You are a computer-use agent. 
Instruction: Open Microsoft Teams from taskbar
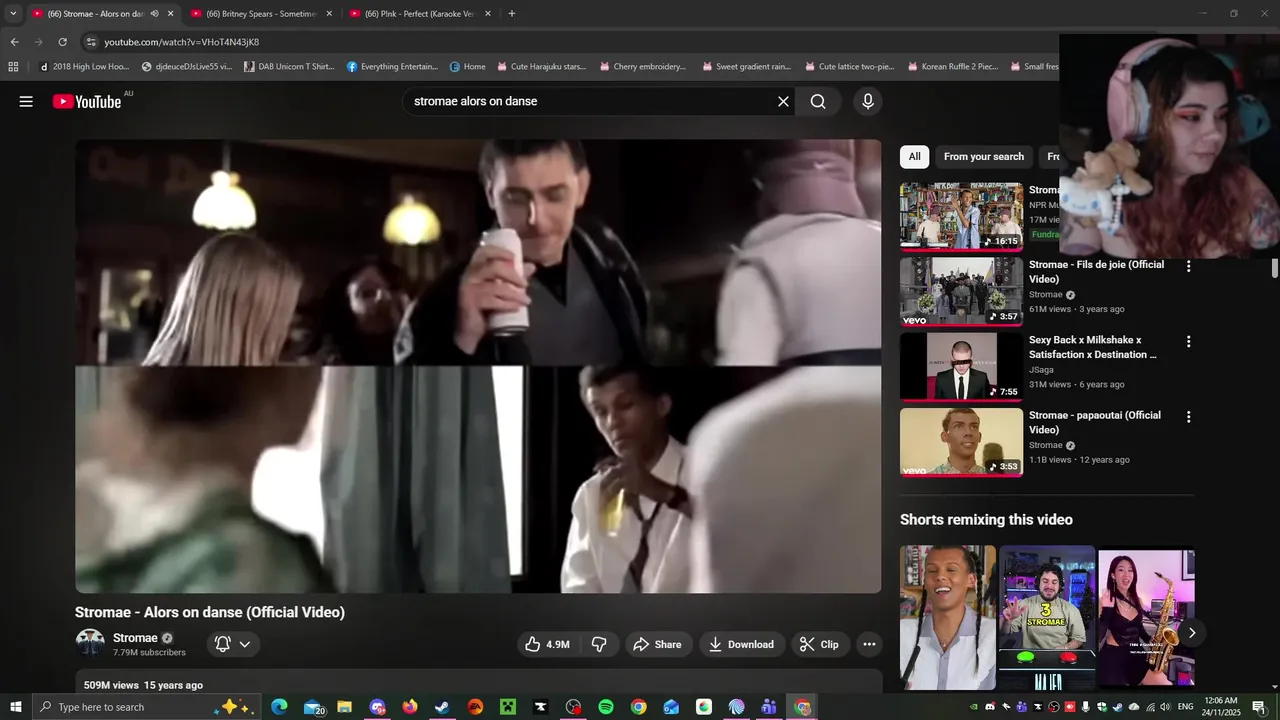(x=769, y=707)
